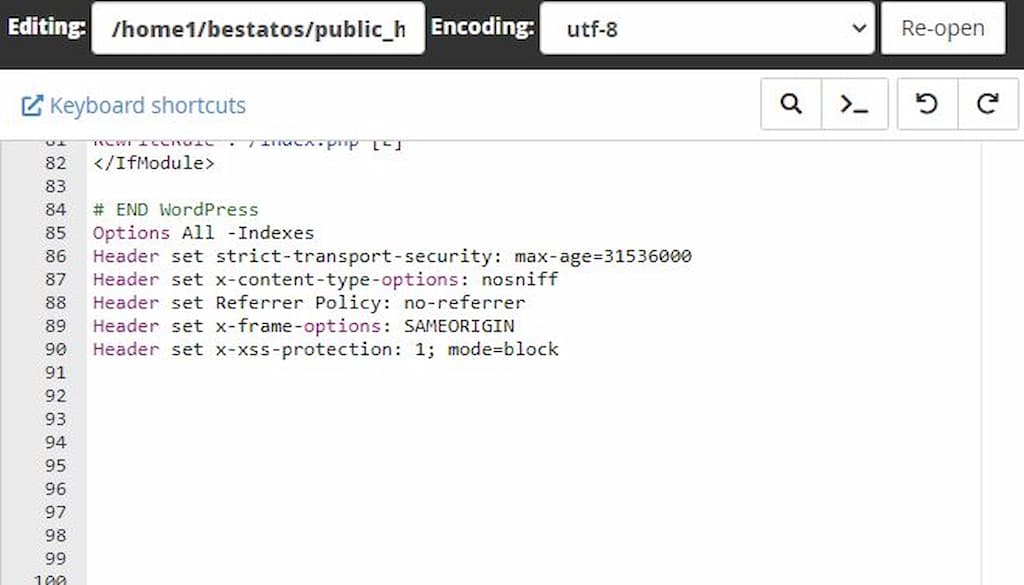Open the search magnifier tool

(791, 104)
